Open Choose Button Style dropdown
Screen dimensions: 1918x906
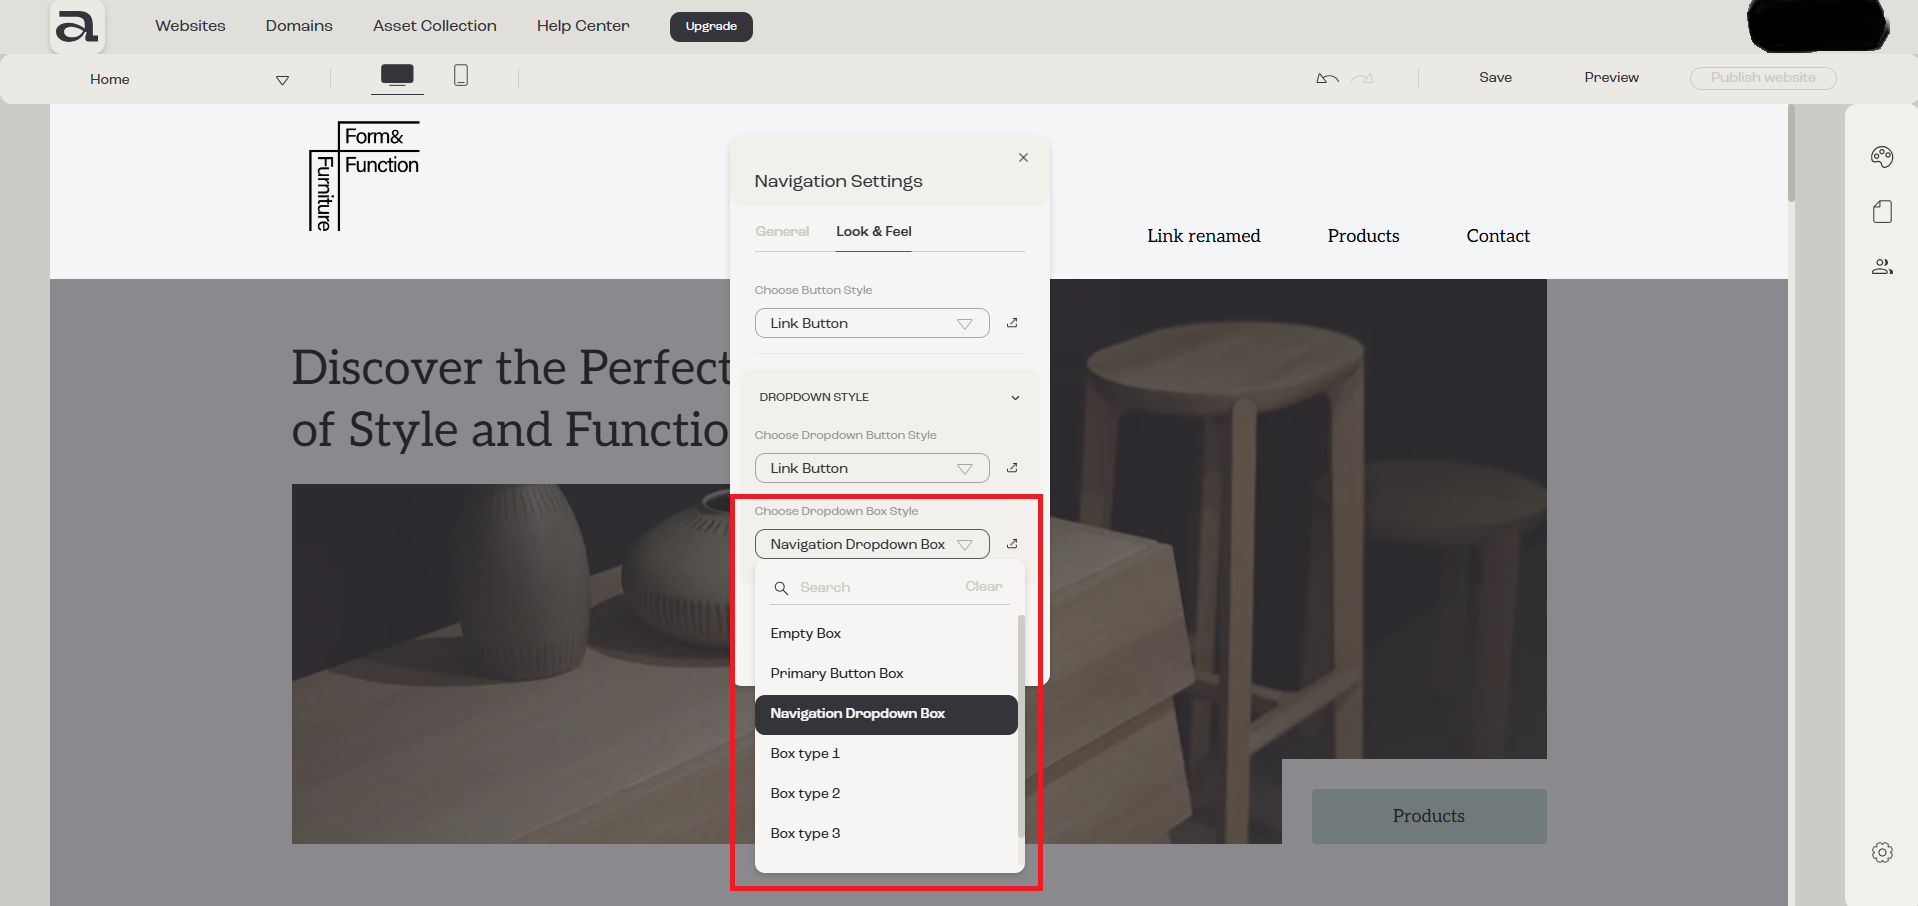(872, 323)
